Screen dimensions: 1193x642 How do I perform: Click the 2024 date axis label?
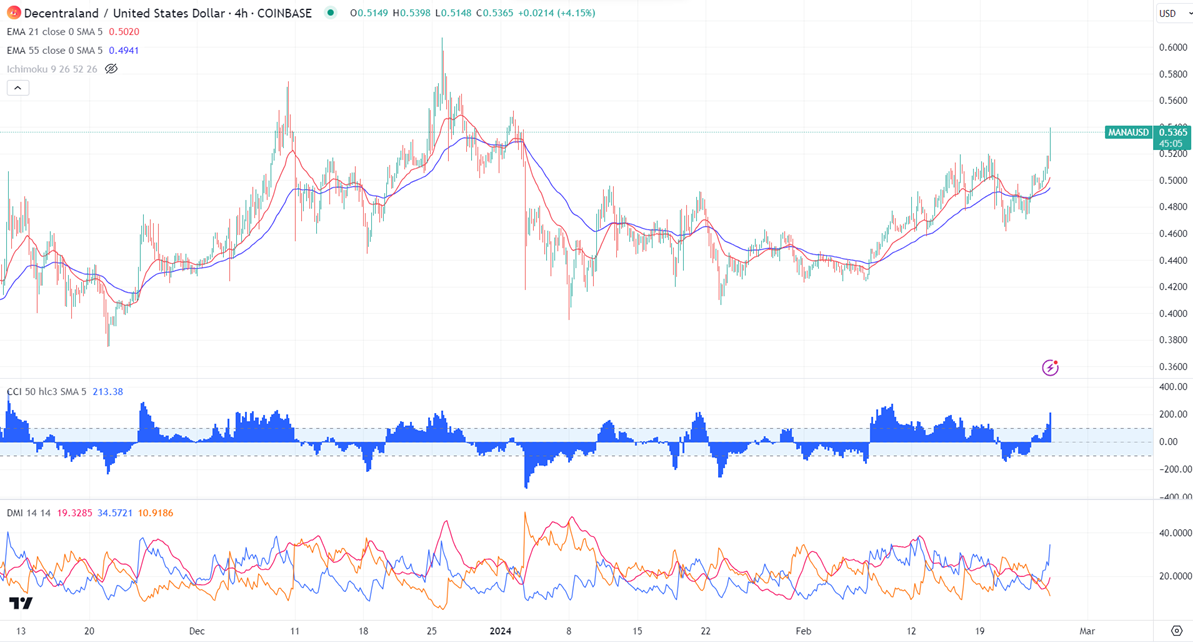[500, 631]
